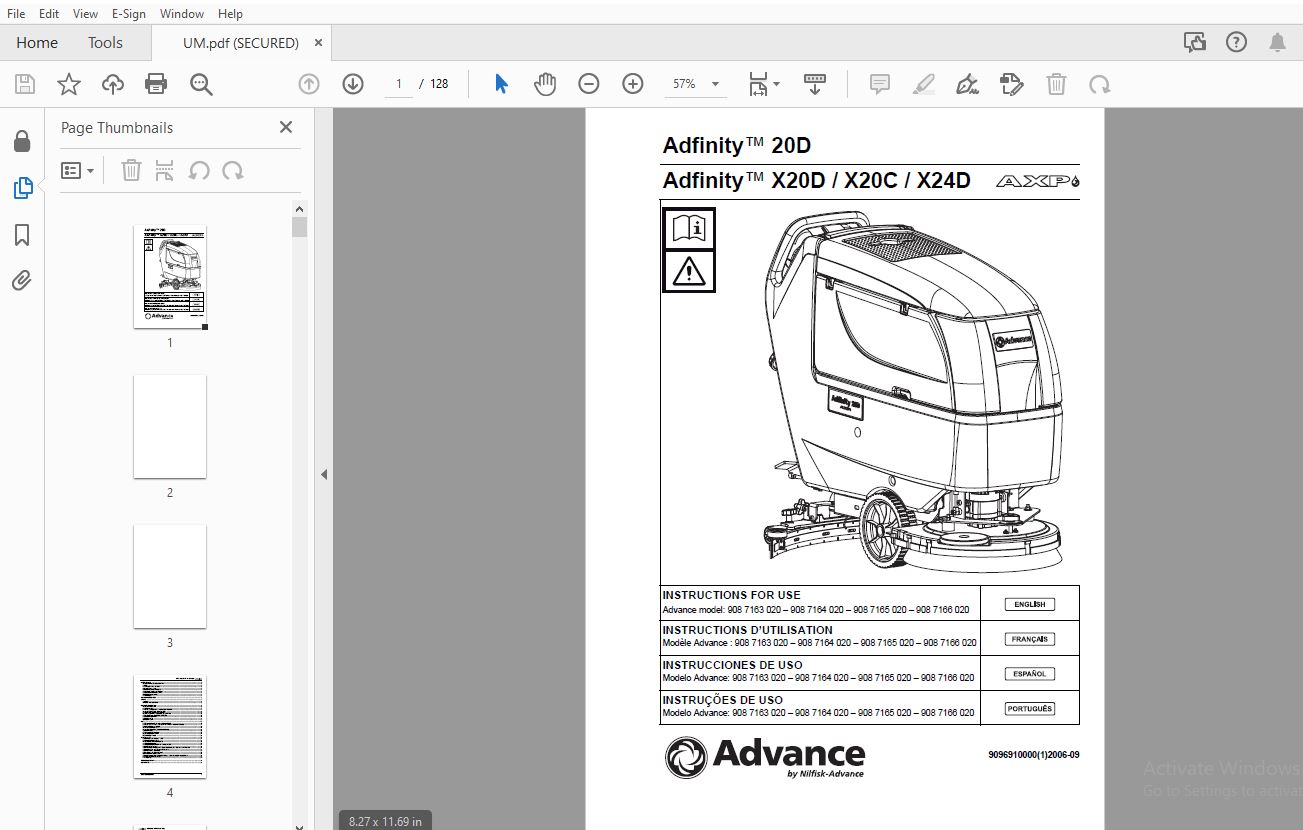Go to the next page with the down arrow
Screen dimensions: 1303x830
353,85
